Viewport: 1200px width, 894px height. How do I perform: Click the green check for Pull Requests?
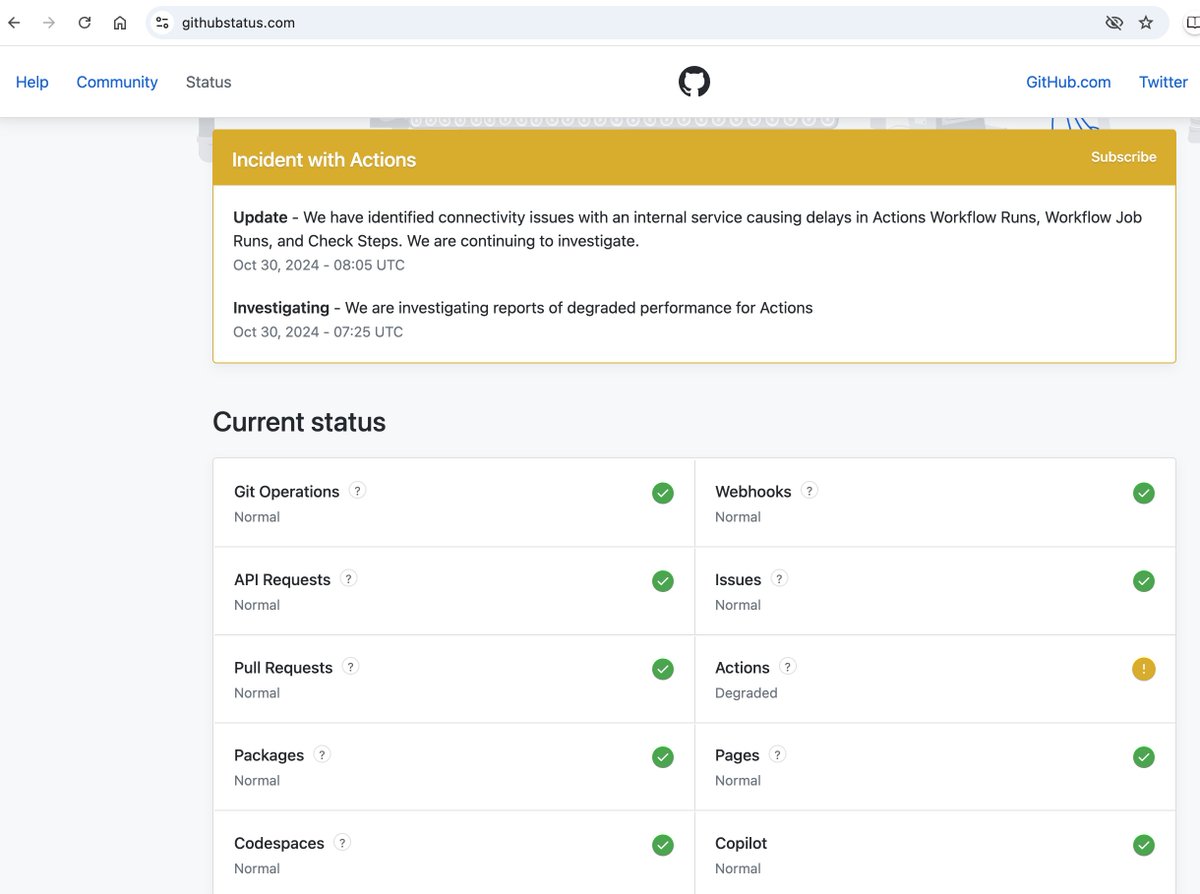click(662, 669)
